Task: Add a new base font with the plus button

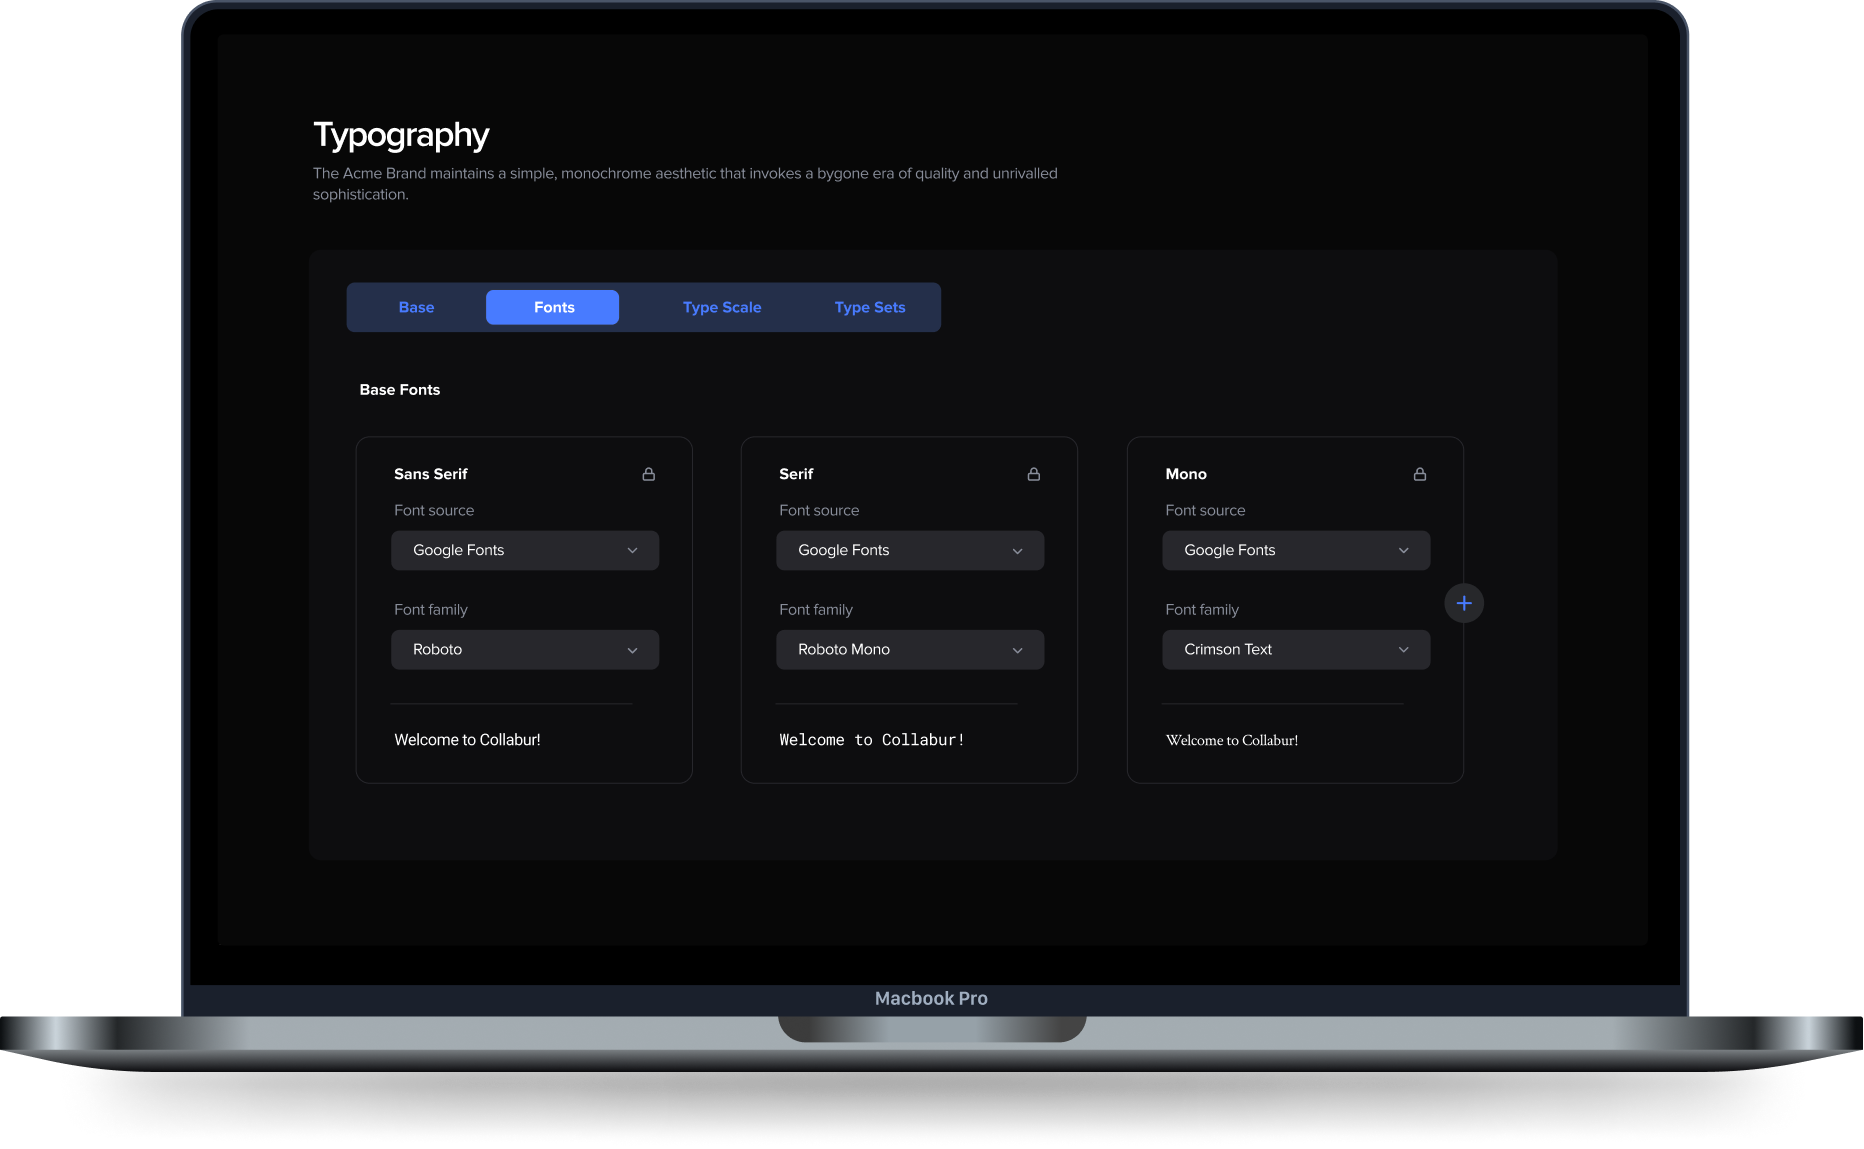Action: (x=1463, y=603)
